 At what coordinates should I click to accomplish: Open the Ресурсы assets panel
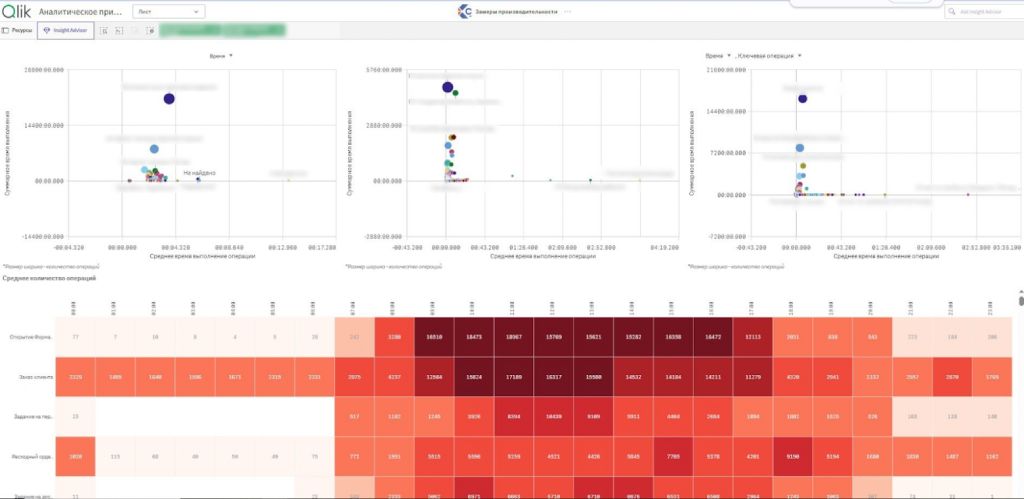pos(17,31)
